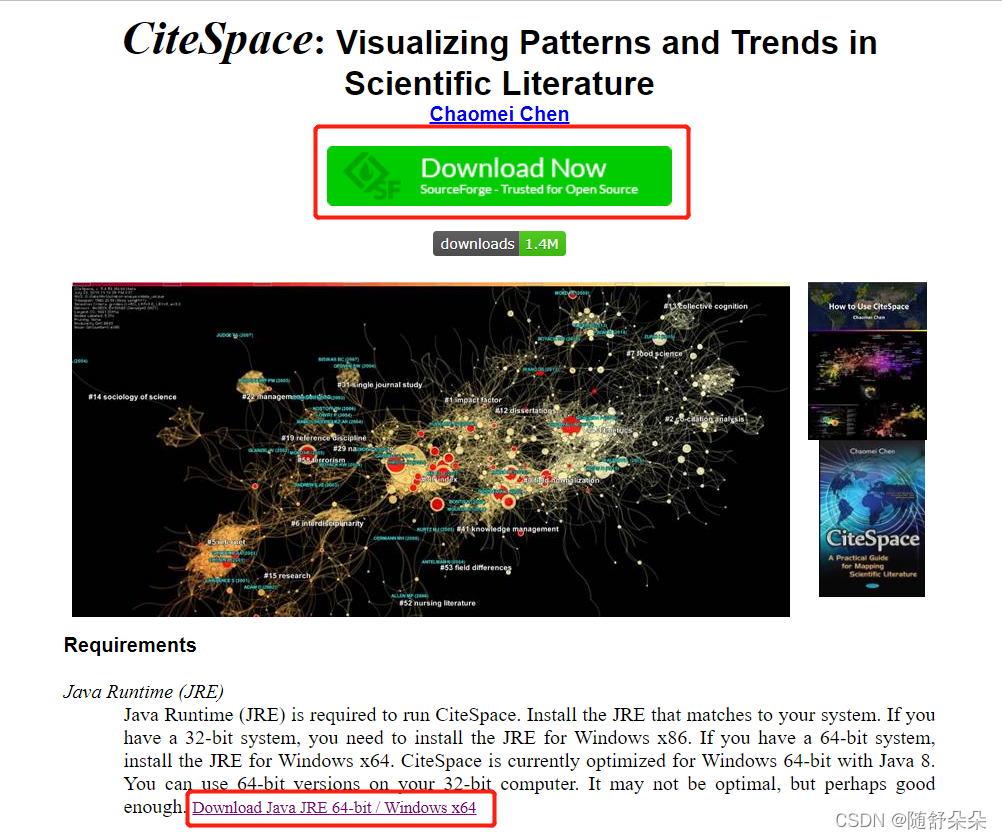Click the '#19 reference discipline' cluster label

tap(324, 438)
